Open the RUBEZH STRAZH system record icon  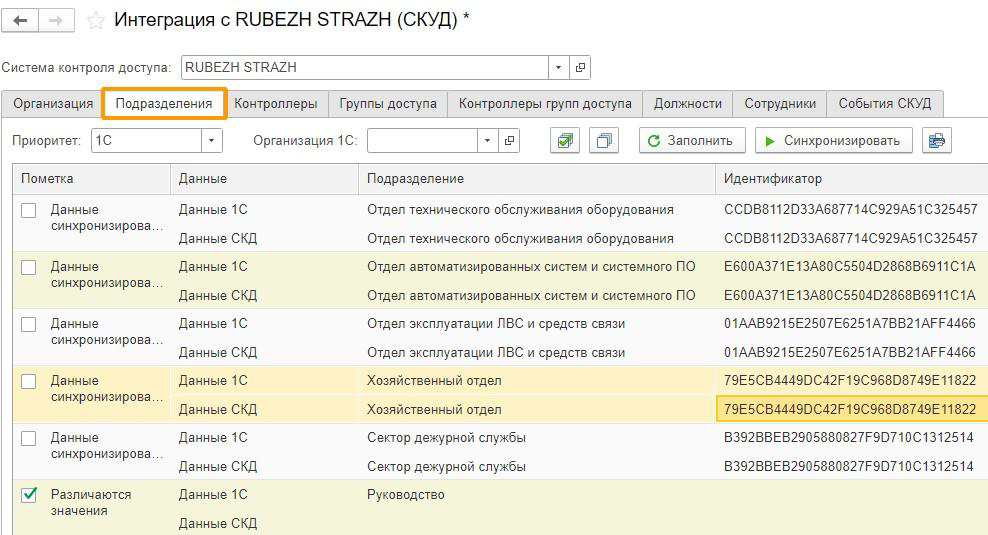point(580,68)
